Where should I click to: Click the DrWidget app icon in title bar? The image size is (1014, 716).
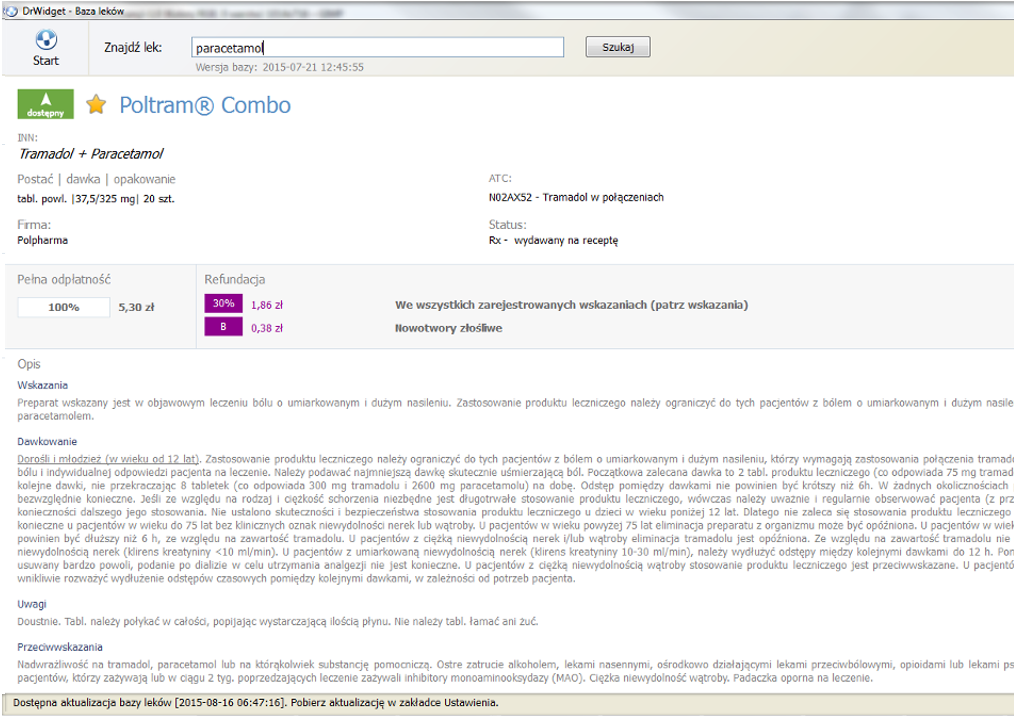pos(11,11)
